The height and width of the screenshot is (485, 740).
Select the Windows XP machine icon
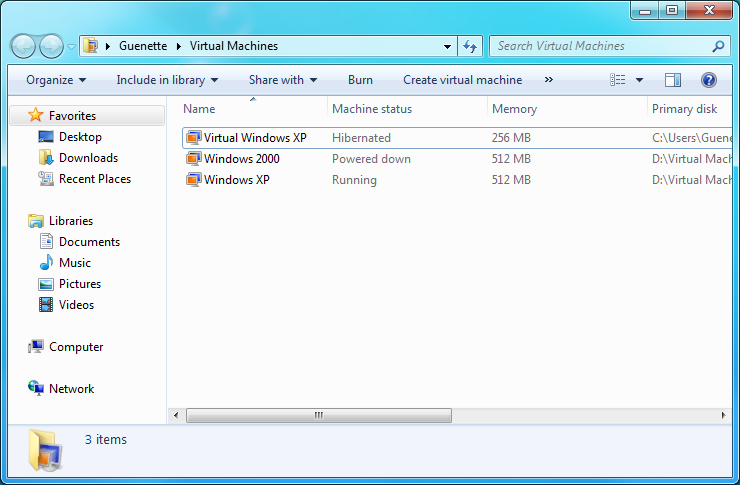193,180
